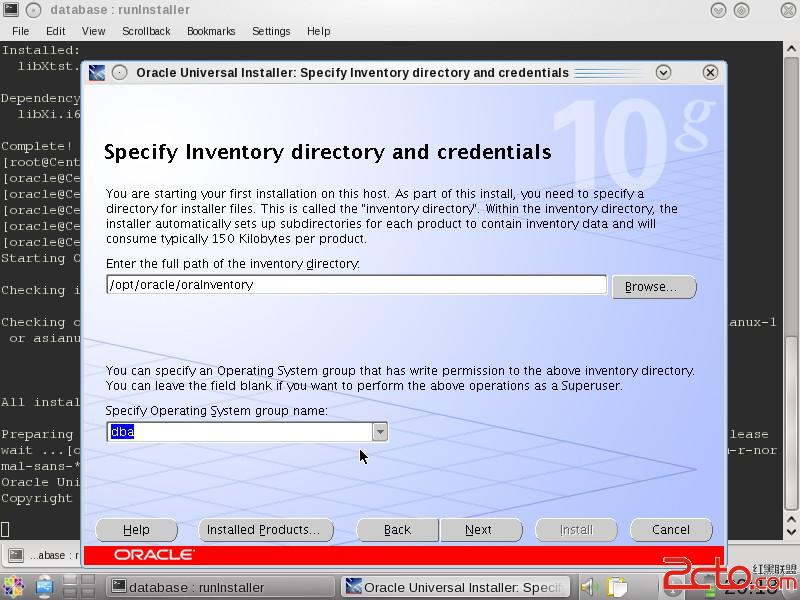Toggle the round sticky button on installer title
This screenshot has width=800, height=600.
coord(119,72)
